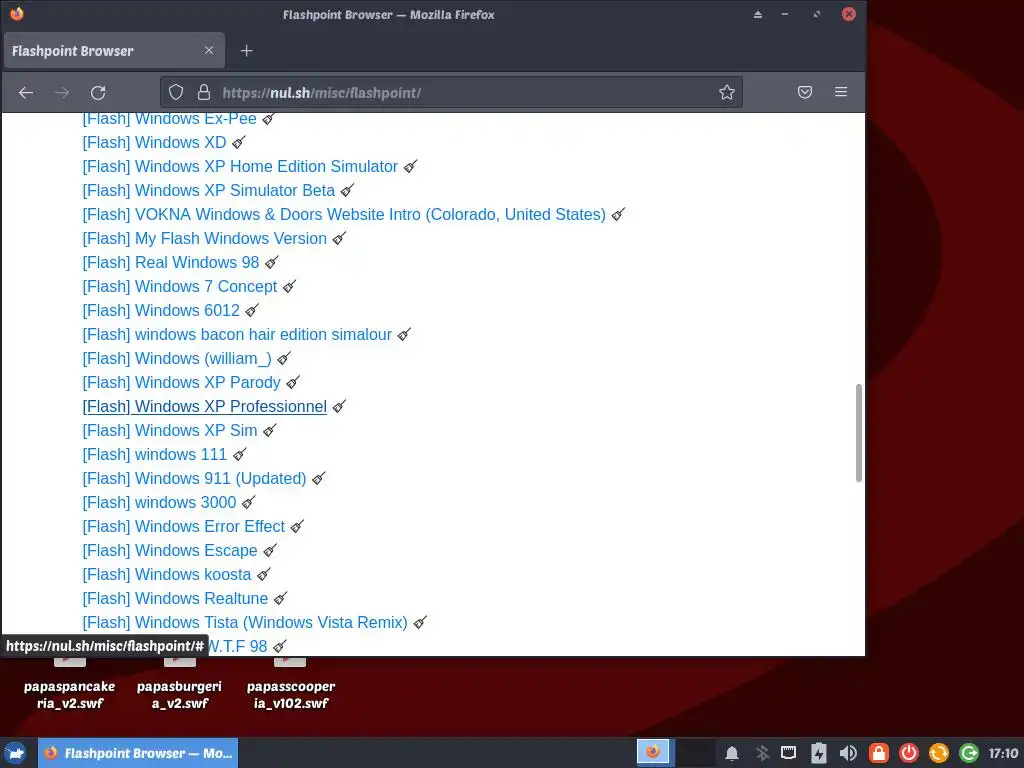The width and height of the screenshot is (1024, 768).
Task: Open Windows Realtune link
Action: click(x=175, y=599)
